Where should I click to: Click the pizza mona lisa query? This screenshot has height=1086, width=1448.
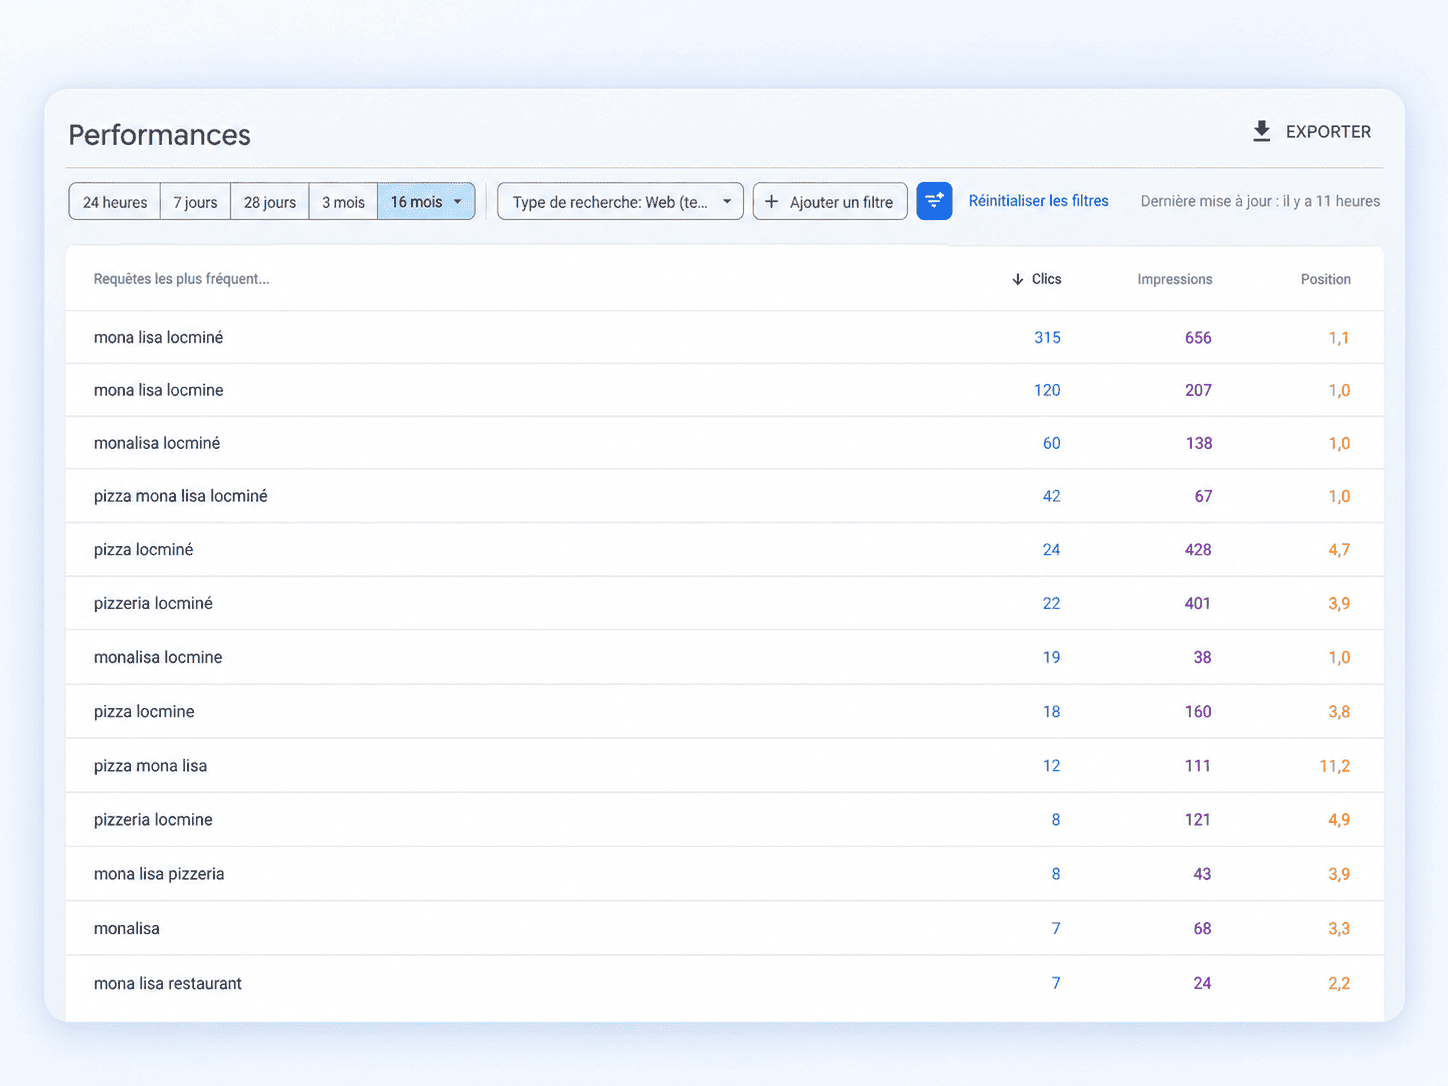pos(150,766)
